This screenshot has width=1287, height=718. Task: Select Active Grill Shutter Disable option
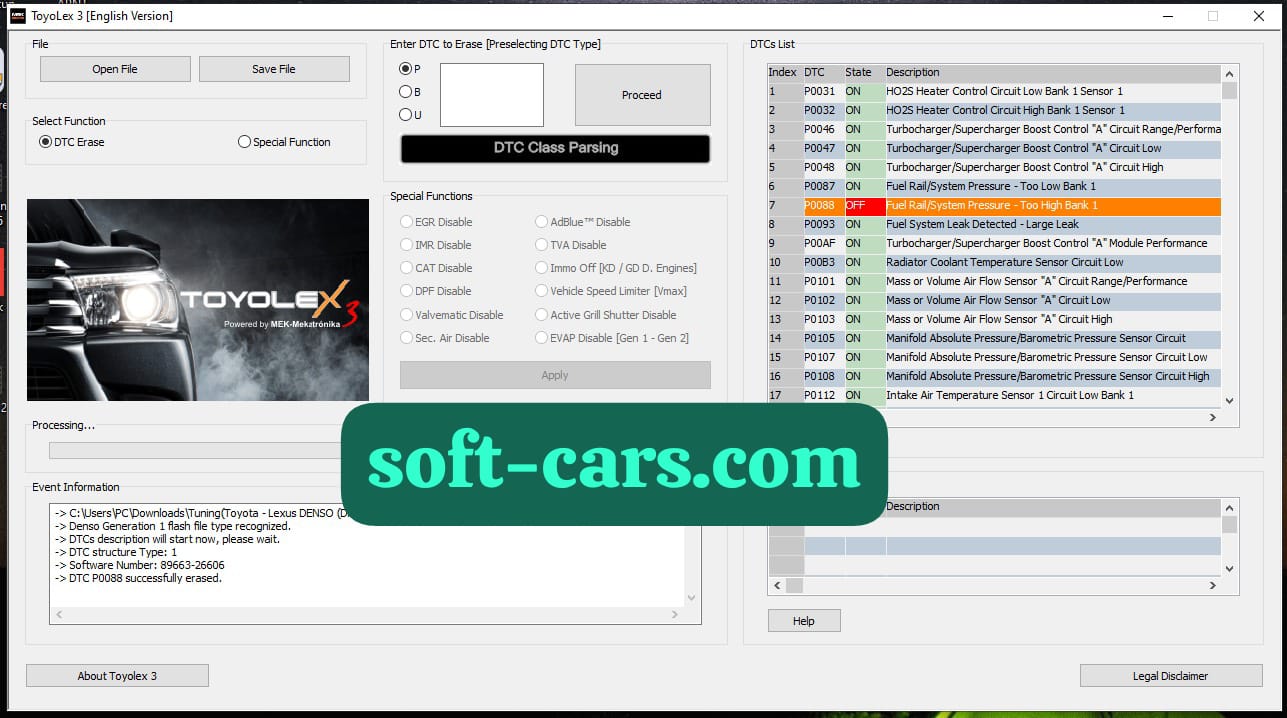[606, 315]
